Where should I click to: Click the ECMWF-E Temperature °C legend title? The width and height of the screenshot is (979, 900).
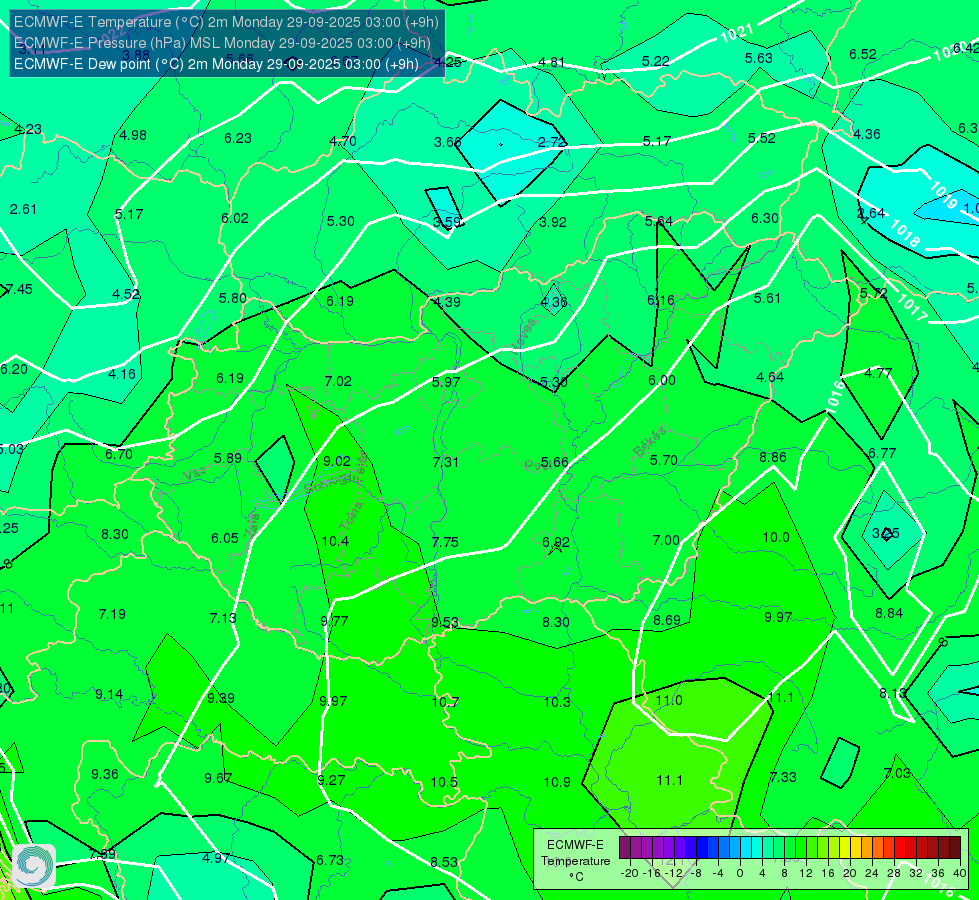click(x=575, y=861)
